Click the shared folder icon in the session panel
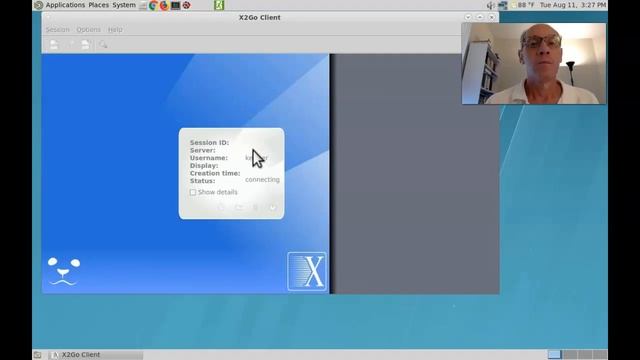The image size is (640, 360). pos(239,208)
